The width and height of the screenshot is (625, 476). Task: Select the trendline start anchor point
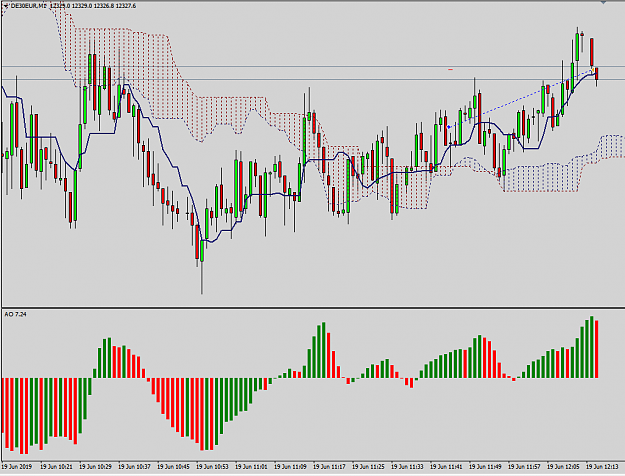[449, 128]
